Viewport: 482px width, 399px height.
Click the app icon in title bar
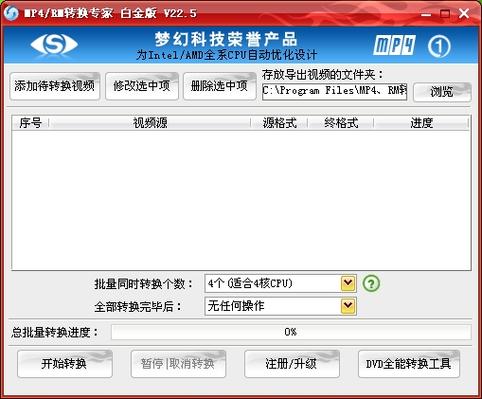point(11,13)
